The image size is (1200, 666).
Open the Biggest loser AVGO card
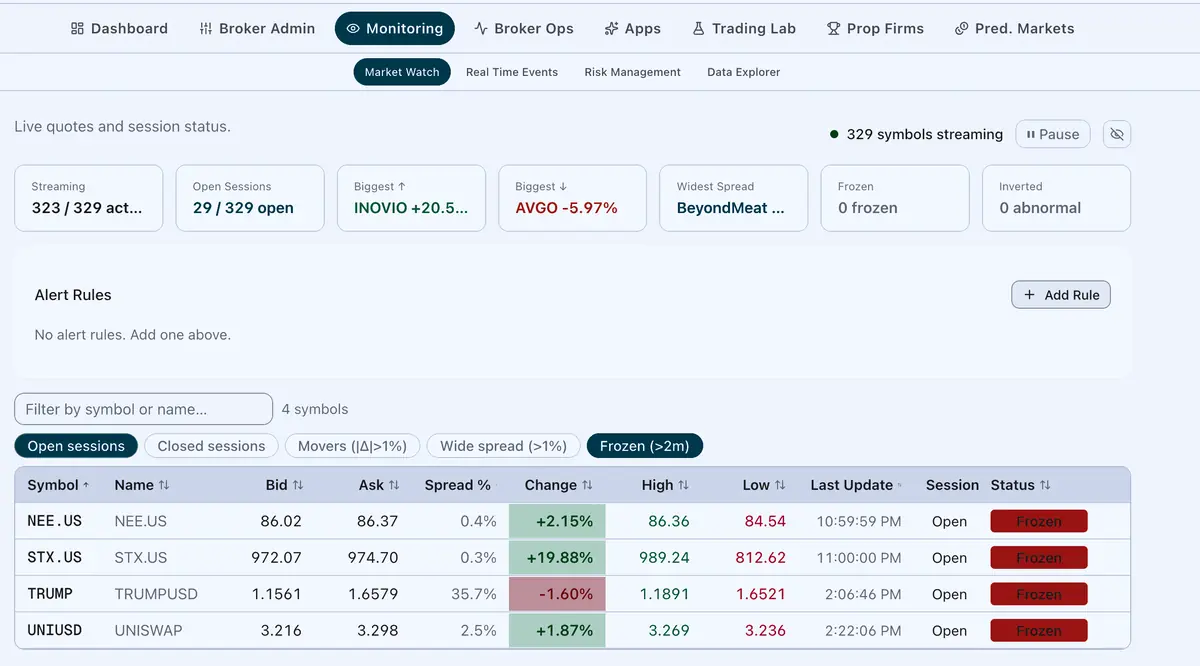[x=573, y=198]
